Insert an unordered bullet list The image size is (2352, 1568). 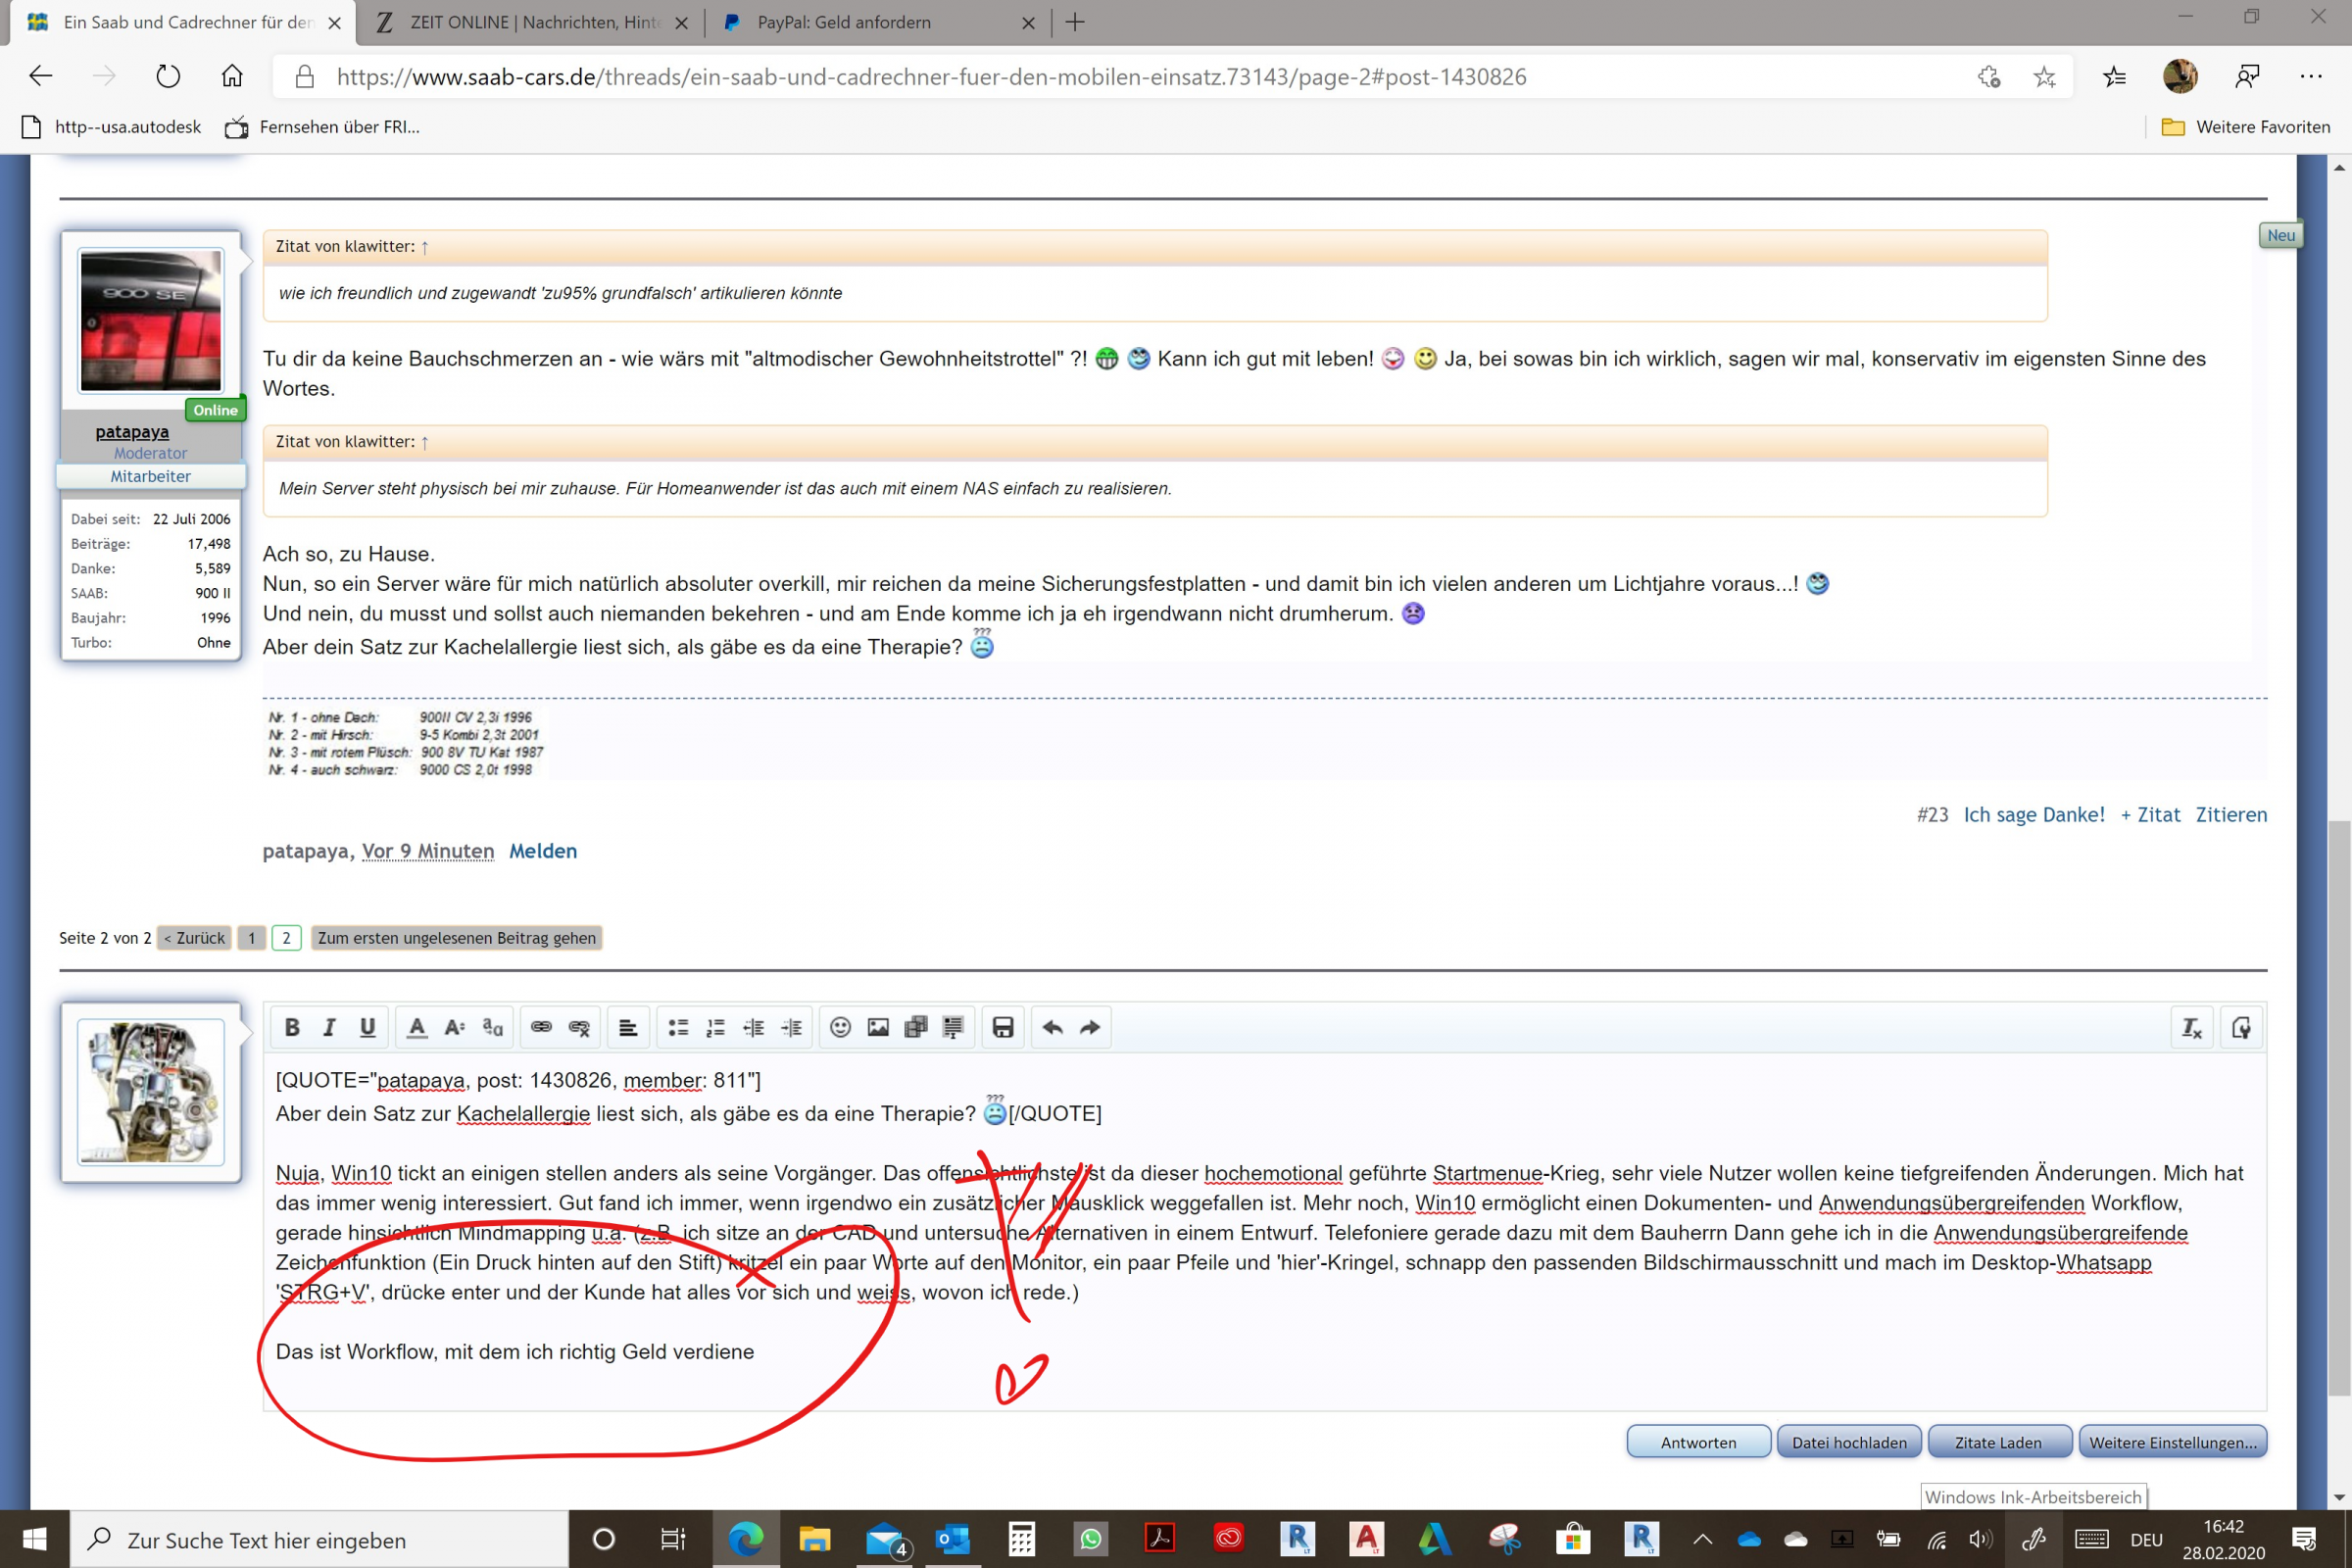(678, 1027)
